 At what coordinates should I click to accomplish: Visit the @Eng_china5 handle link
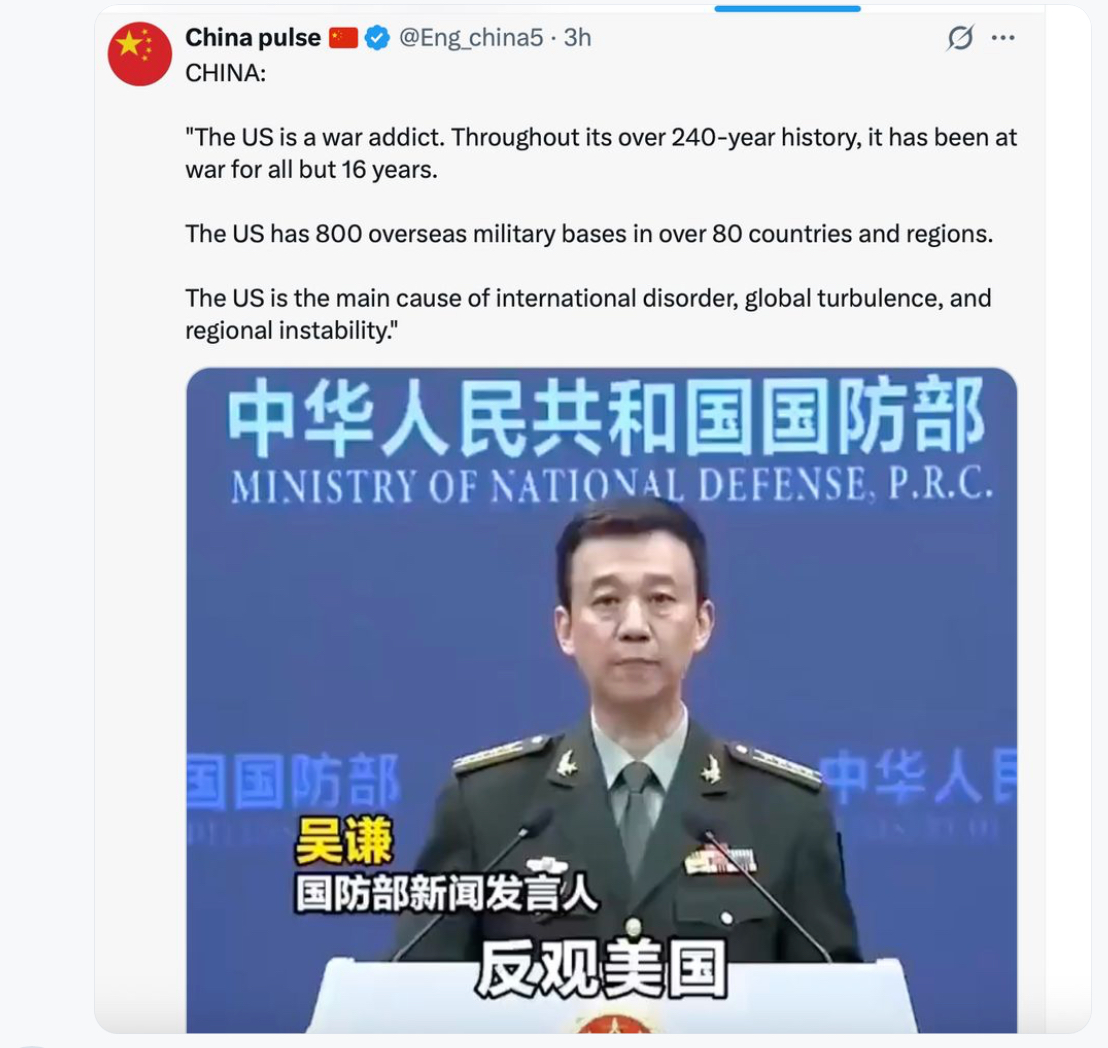click(x=471, y=37)
